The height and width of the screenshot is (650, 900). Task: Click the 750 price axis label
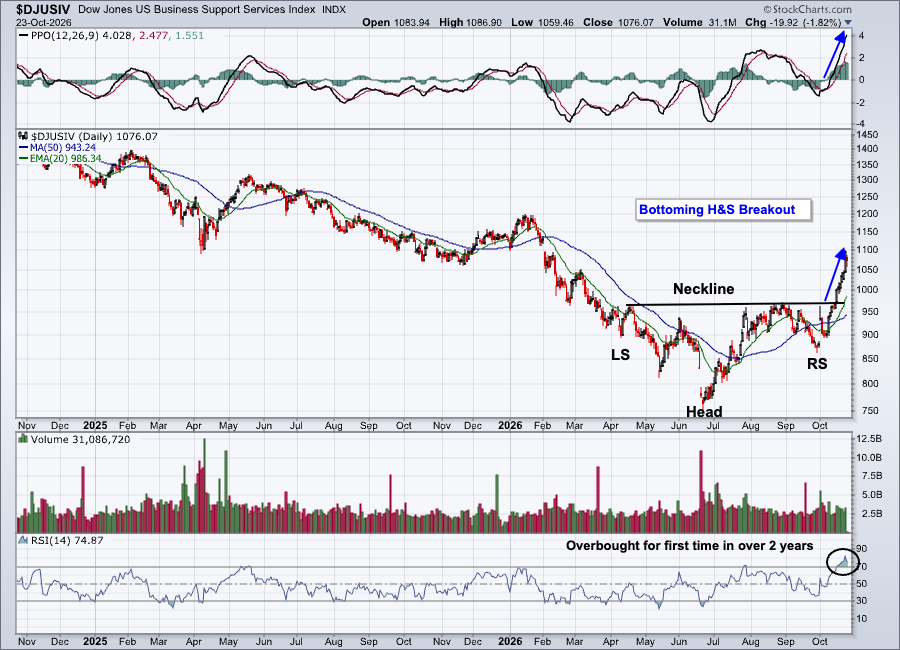coord(866,411)
